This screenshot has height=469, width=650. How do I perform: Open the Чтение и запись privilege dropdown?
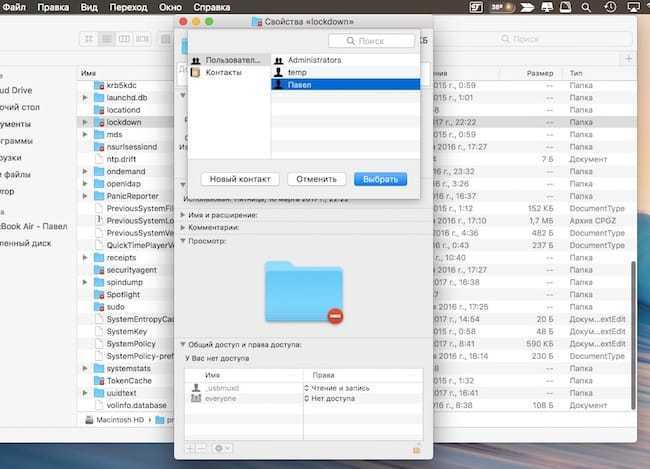pyautogui.click(x=337, y=388)
